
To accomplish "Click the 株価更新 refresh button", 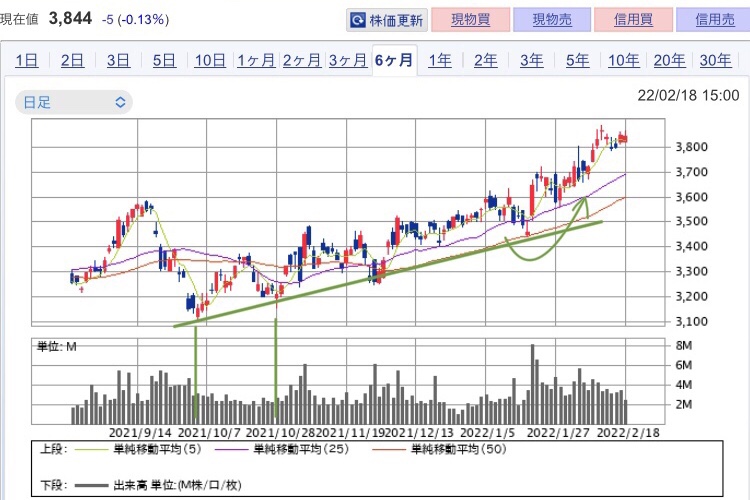I will pyautogui.click(x=386, y=20).
